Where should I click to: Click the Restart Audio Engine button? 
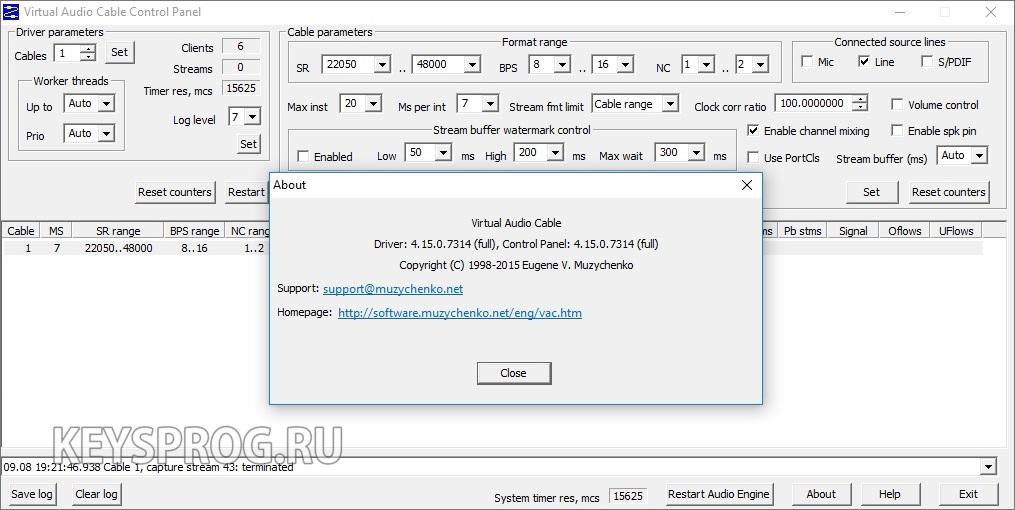(x=719, y=494)
